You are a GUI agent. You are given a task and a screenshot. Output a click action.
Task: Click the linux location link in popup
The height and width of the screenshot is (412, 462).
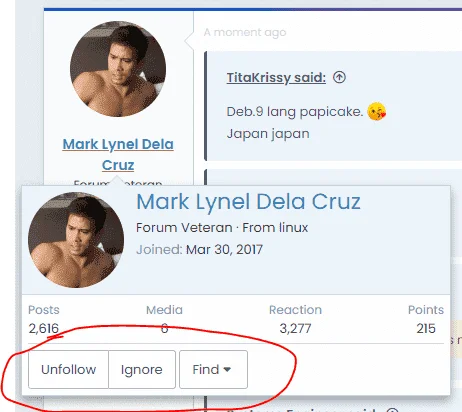pyautogui.click(x=293, y=228)
